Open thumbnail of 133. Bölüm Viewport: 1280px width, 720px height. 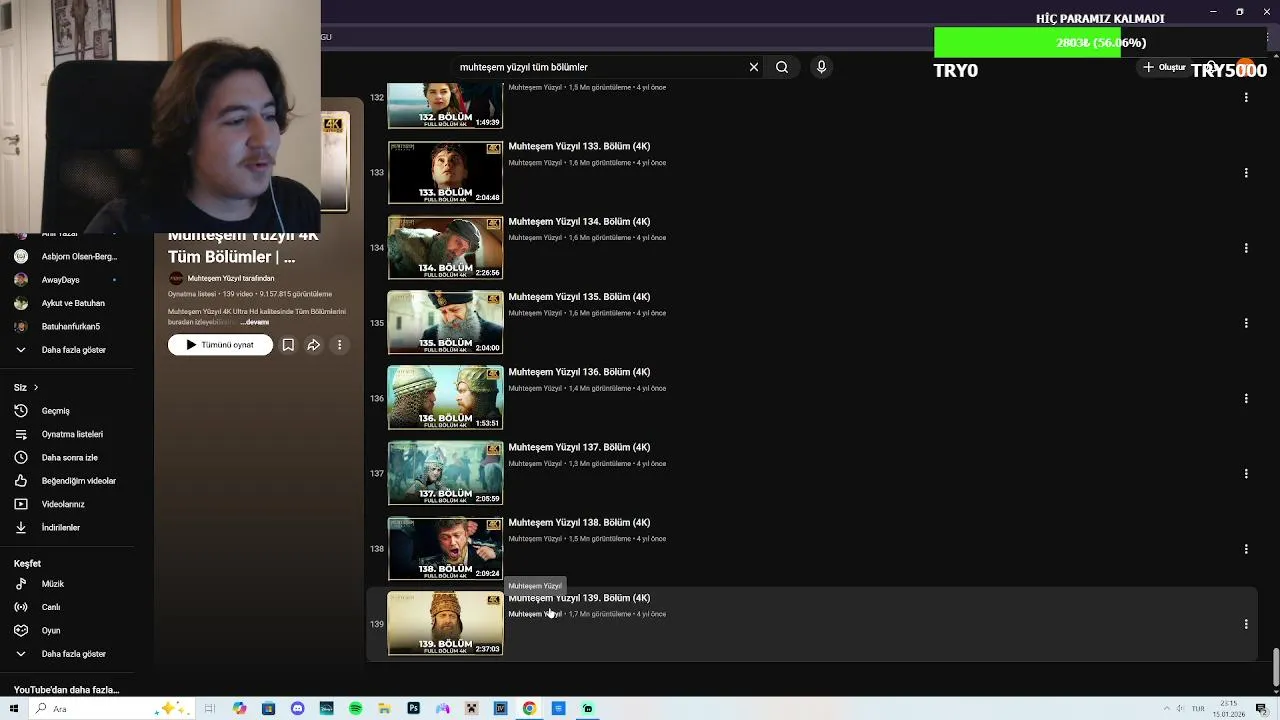445,172
